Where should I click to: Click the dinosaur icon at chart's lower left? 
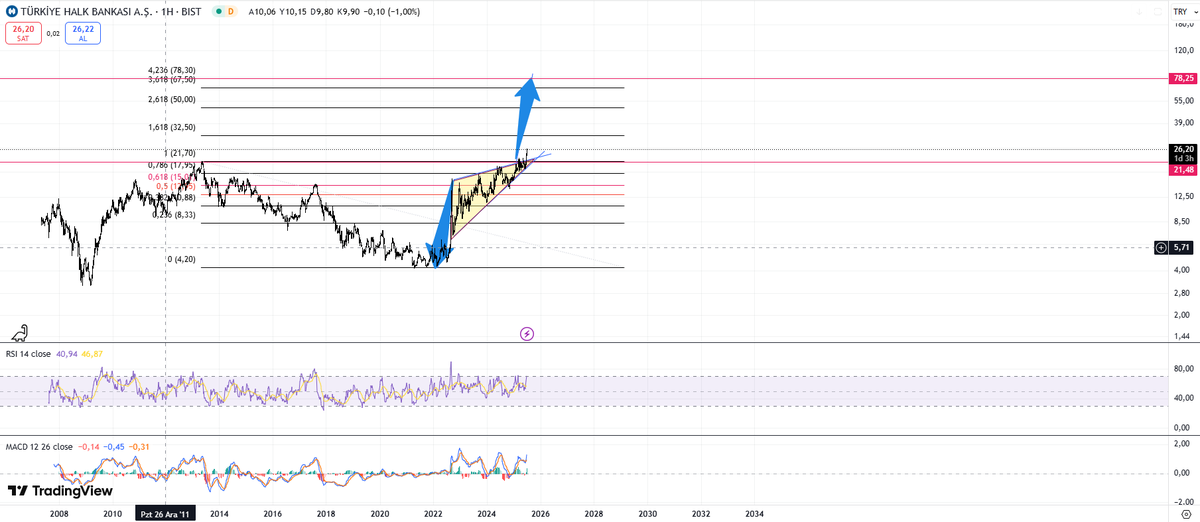pos(20,333)
